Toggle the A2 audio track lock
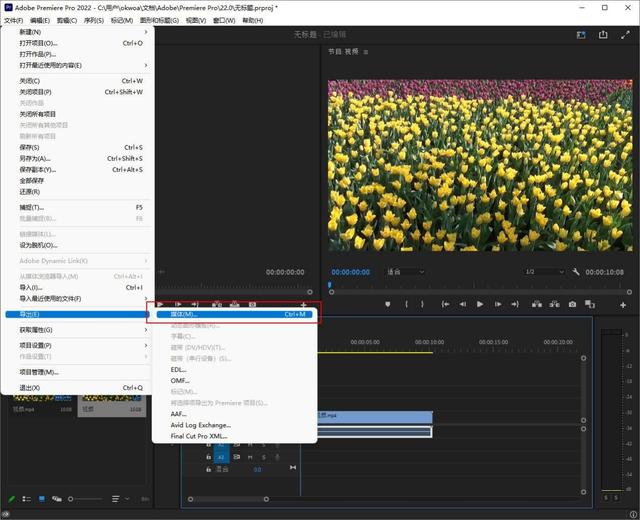The width and height of the screenshot is (640, 520). [x=208, y=456]
